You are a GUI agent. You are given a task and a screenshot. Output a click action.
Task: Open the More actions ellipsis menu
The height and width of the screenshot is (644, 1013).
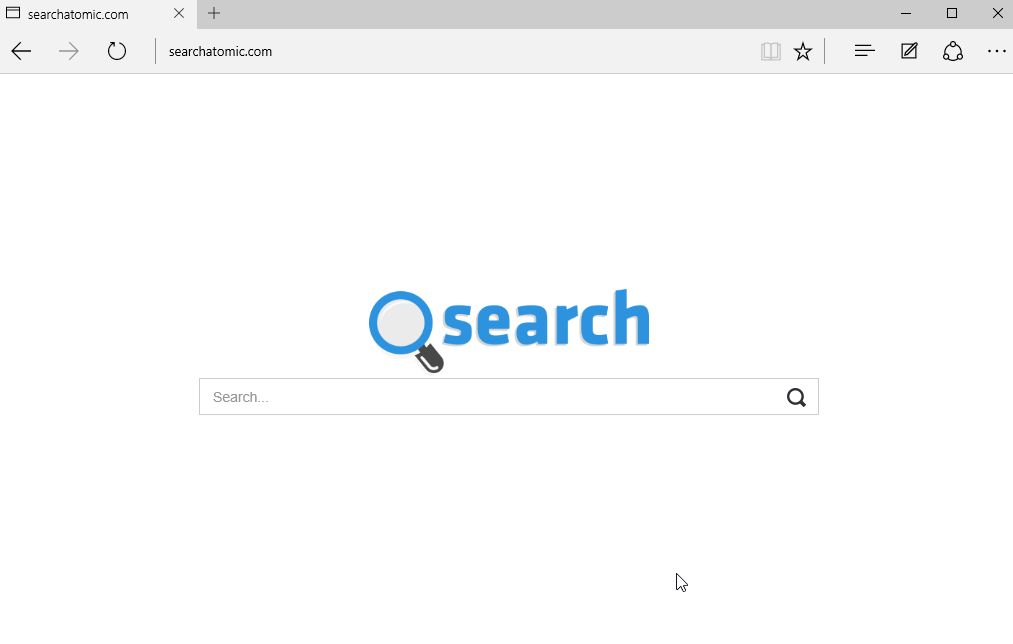997,51
